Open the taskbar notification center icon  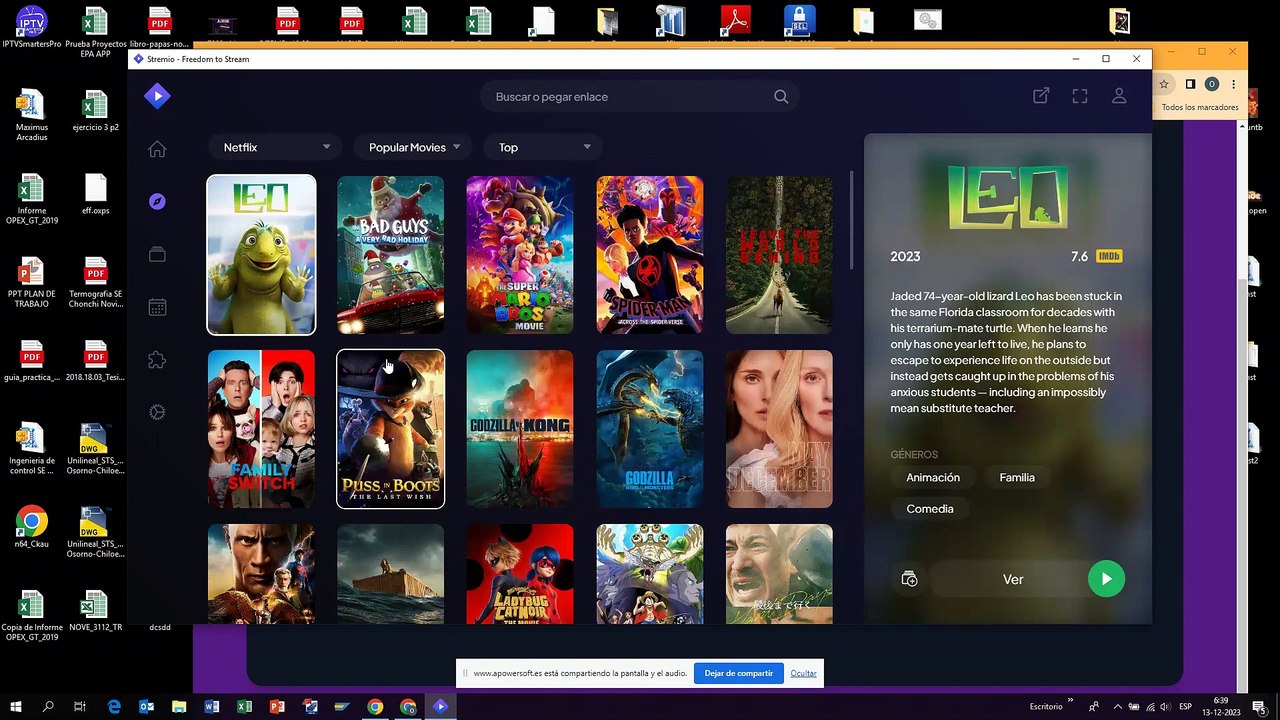(1260, 706)
